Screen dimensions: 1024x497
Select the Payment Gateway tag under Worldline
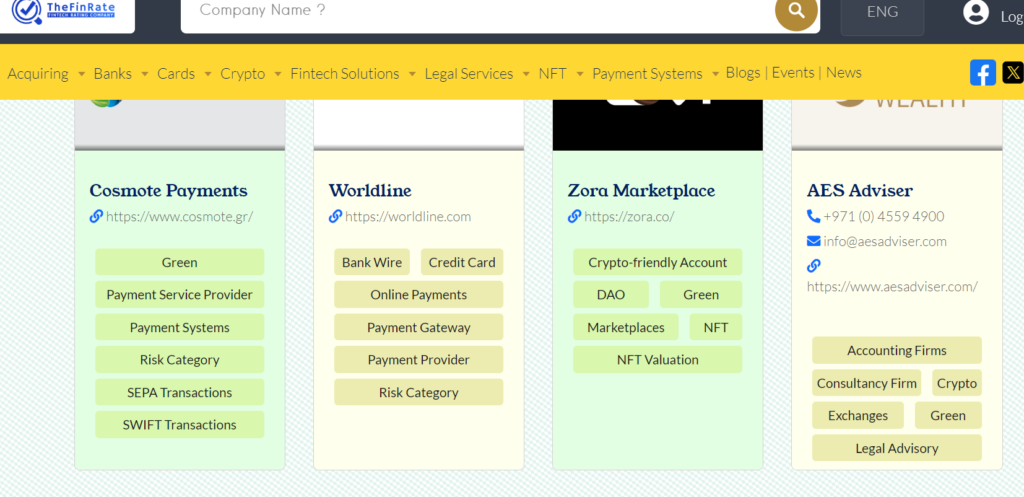[418, 327]
